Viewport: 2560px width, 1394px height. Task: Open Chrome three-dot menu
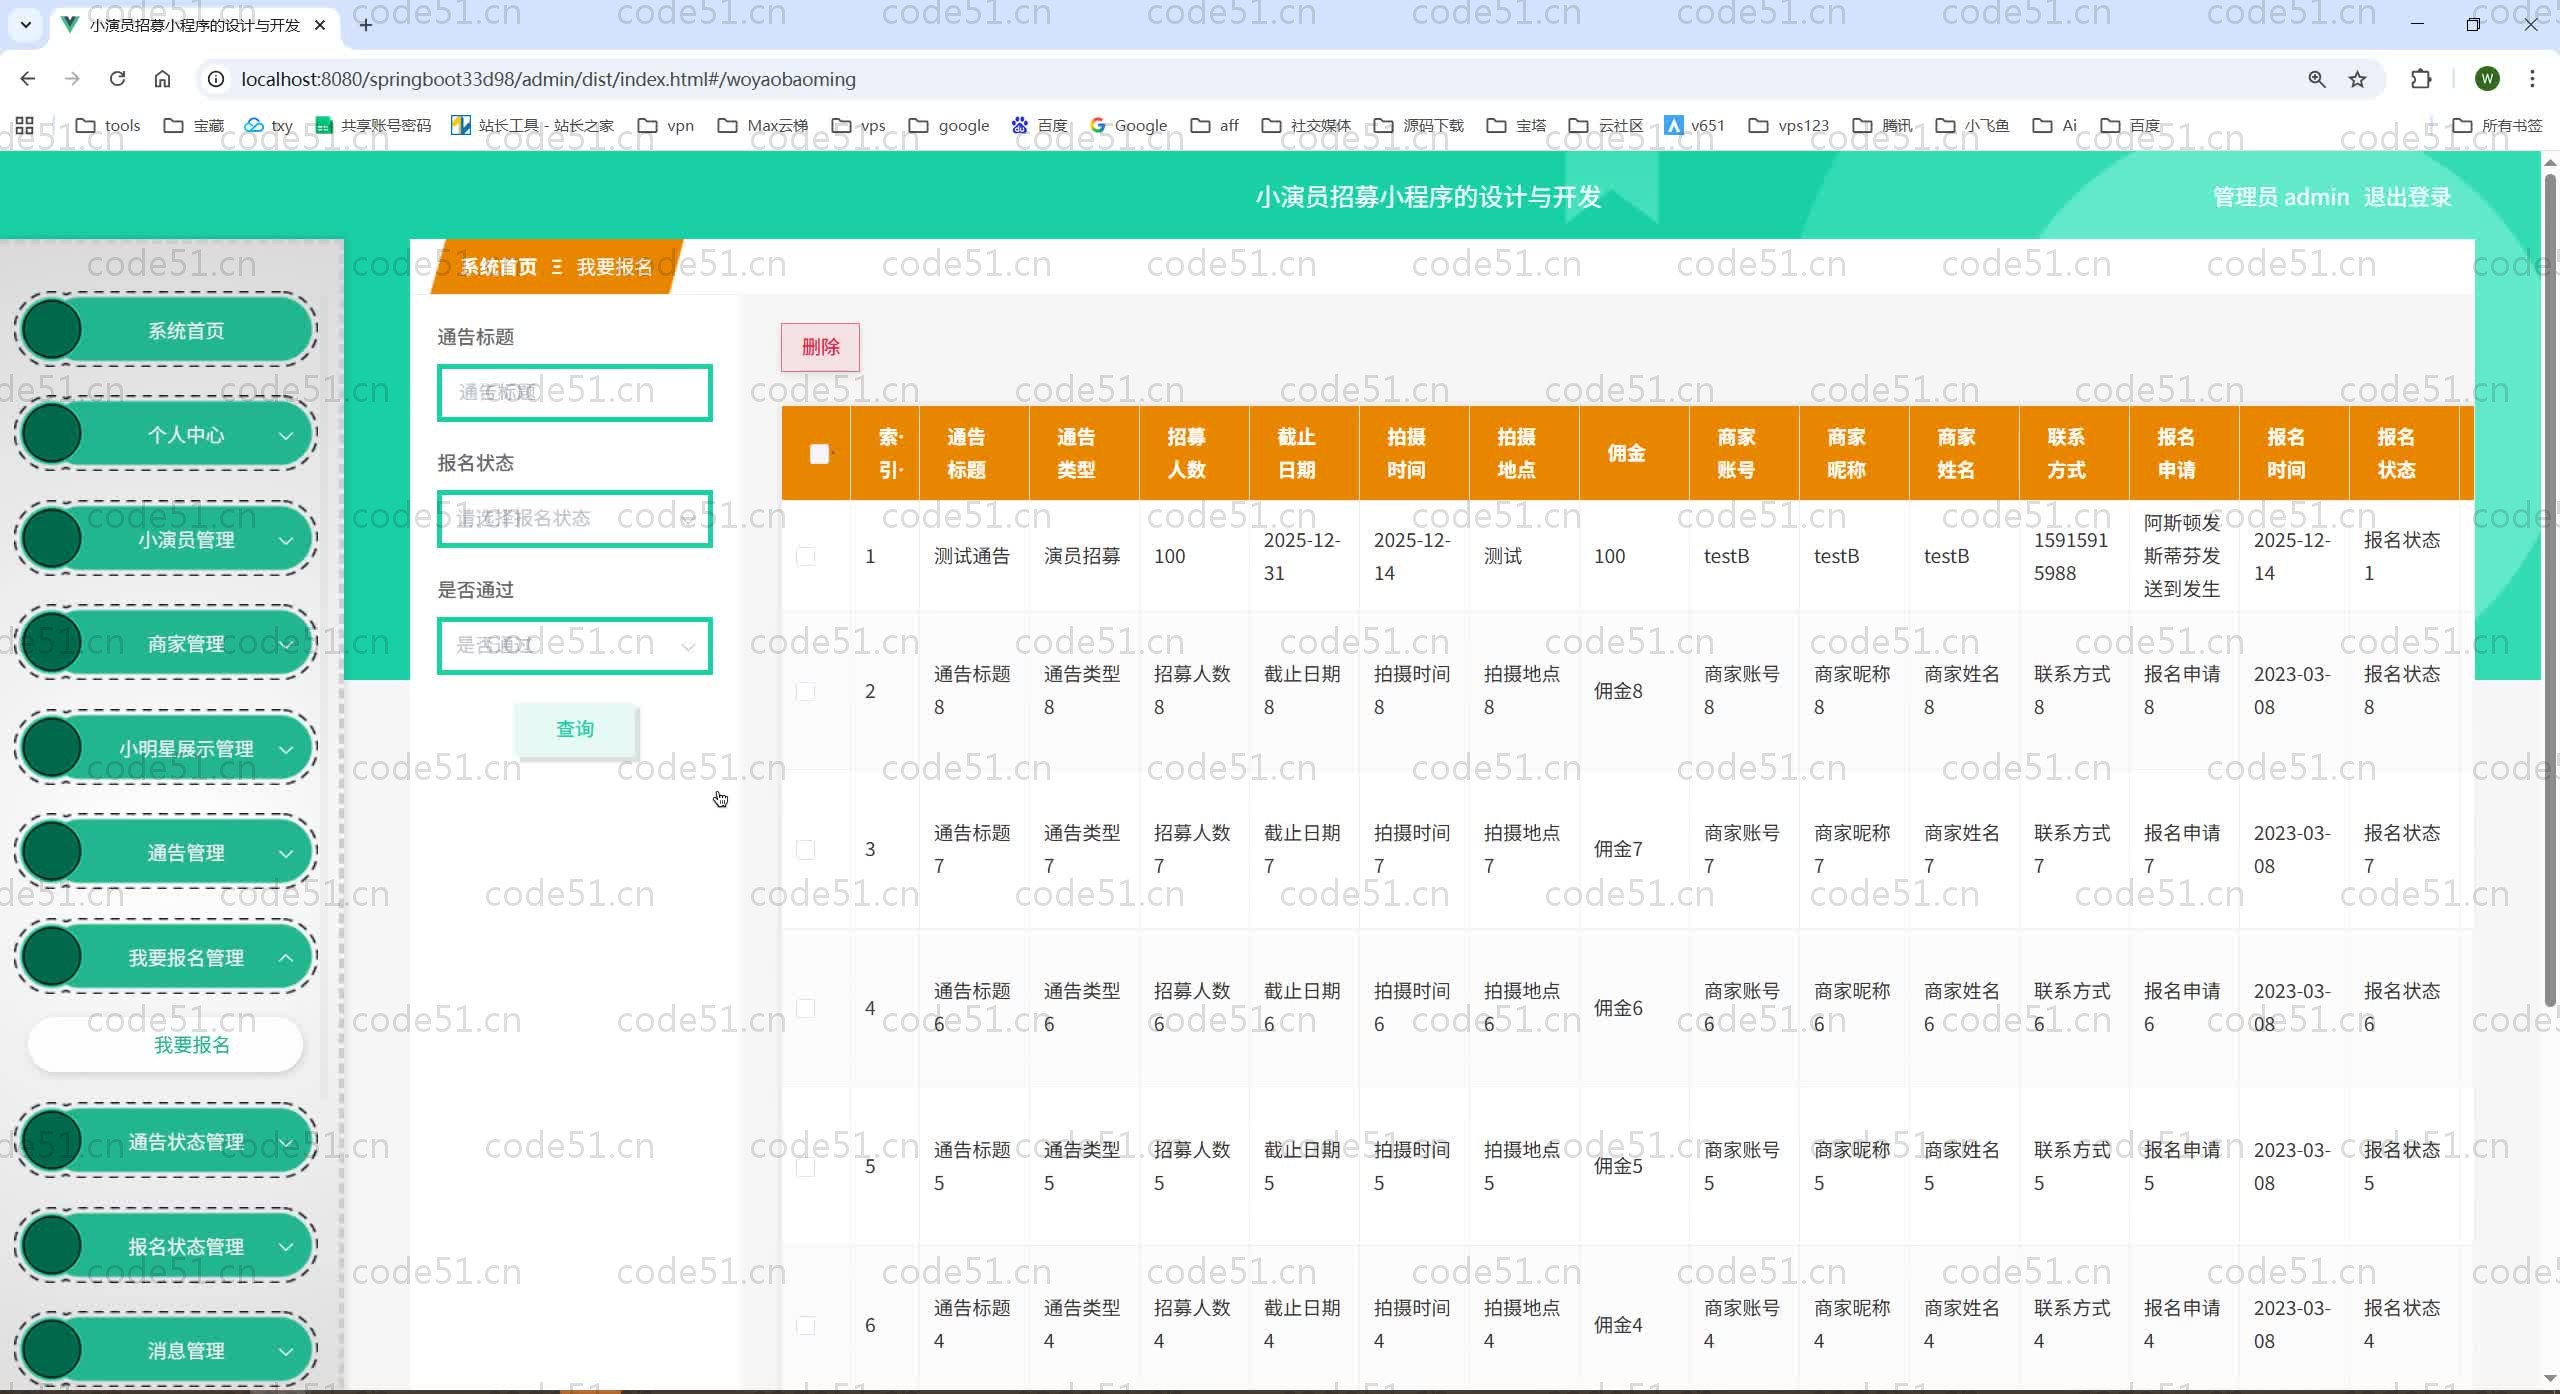(x=2532, y=79)
